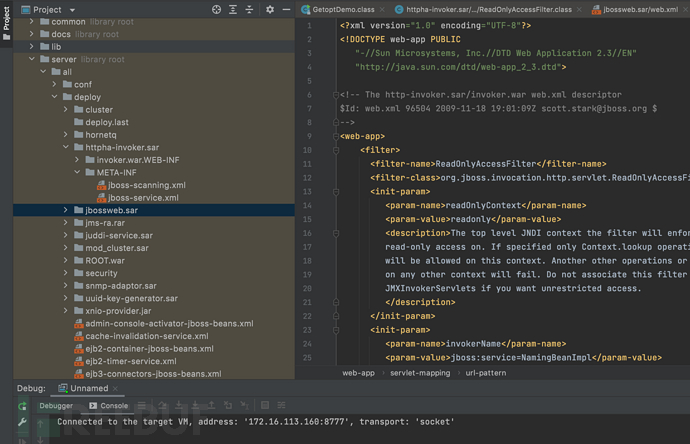The width and height of the screenshot is (690, 444).
Task: Switch to the ReadOnlyAccessFilter.class tab
Action: pos(488,9)
